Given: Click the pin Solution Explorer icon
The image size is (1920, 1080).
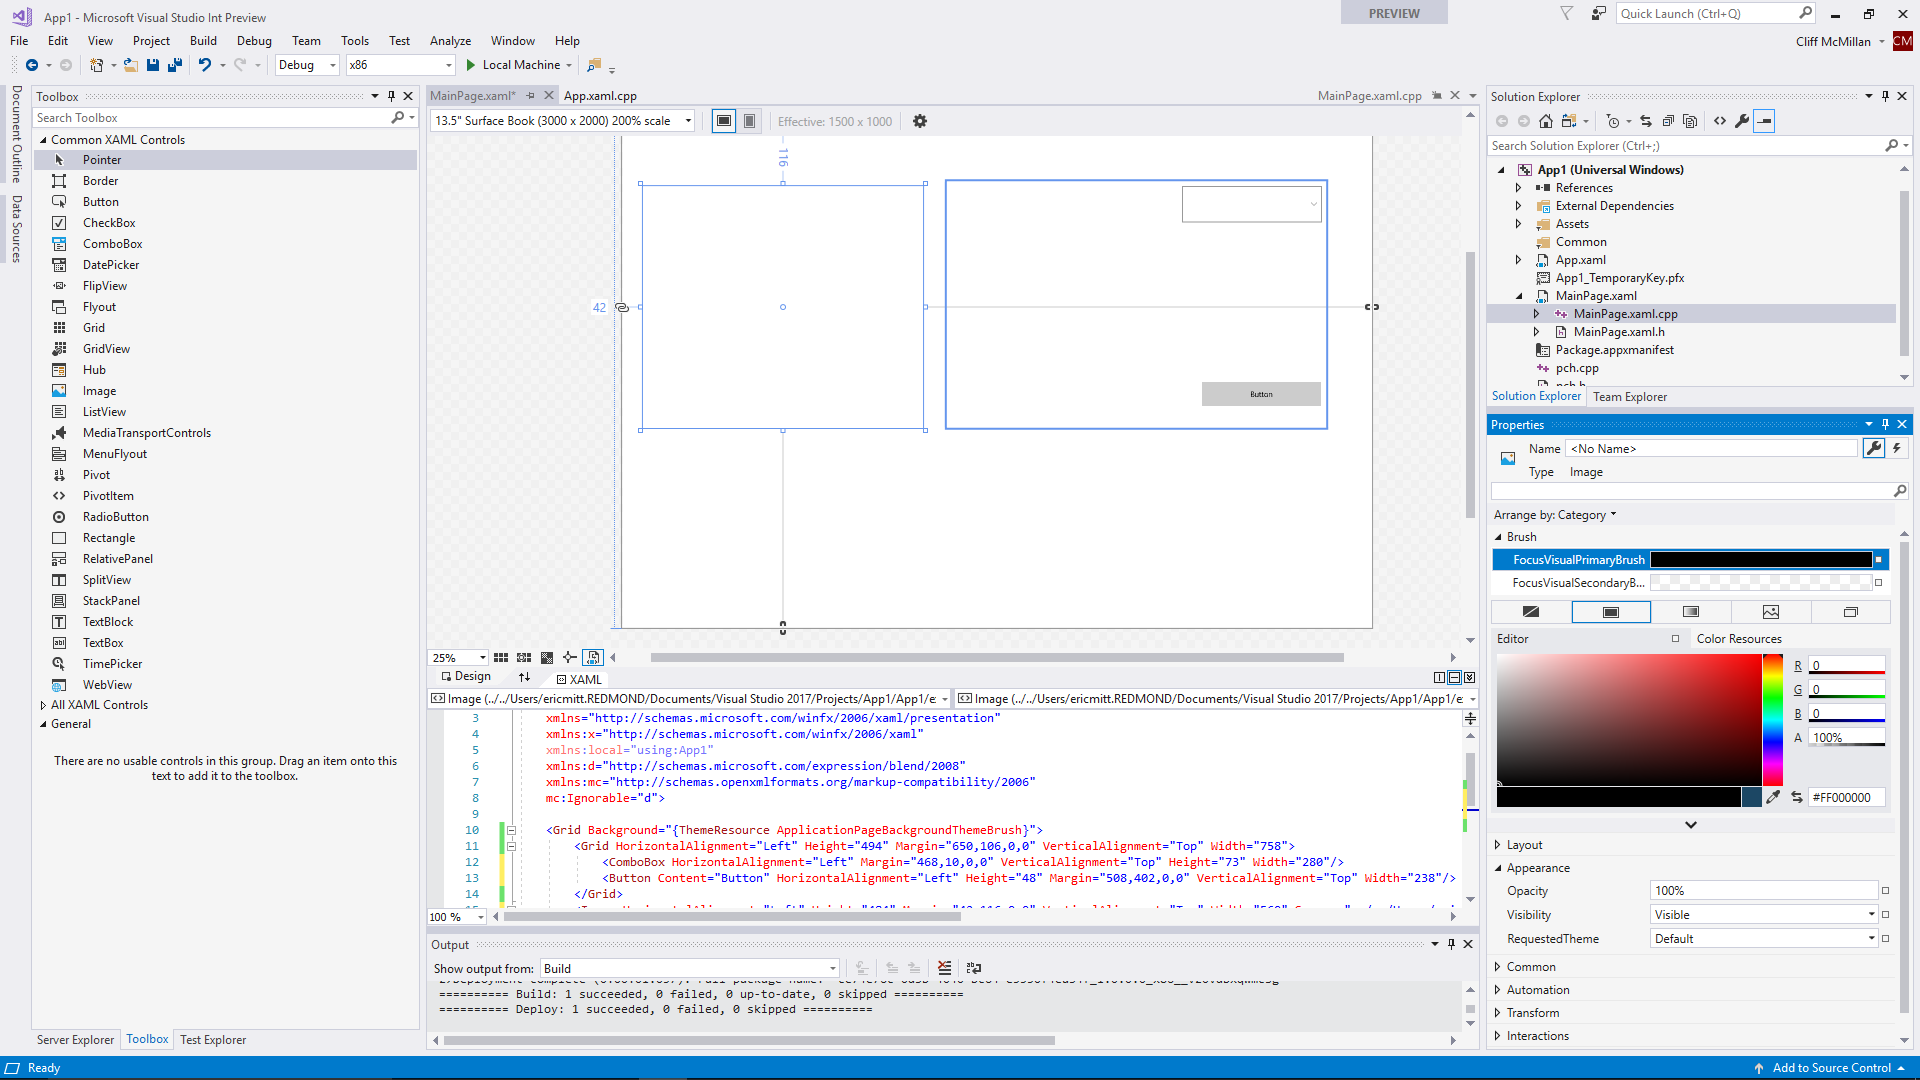Looking at the screenshot, I should (x=1886, y=95).
